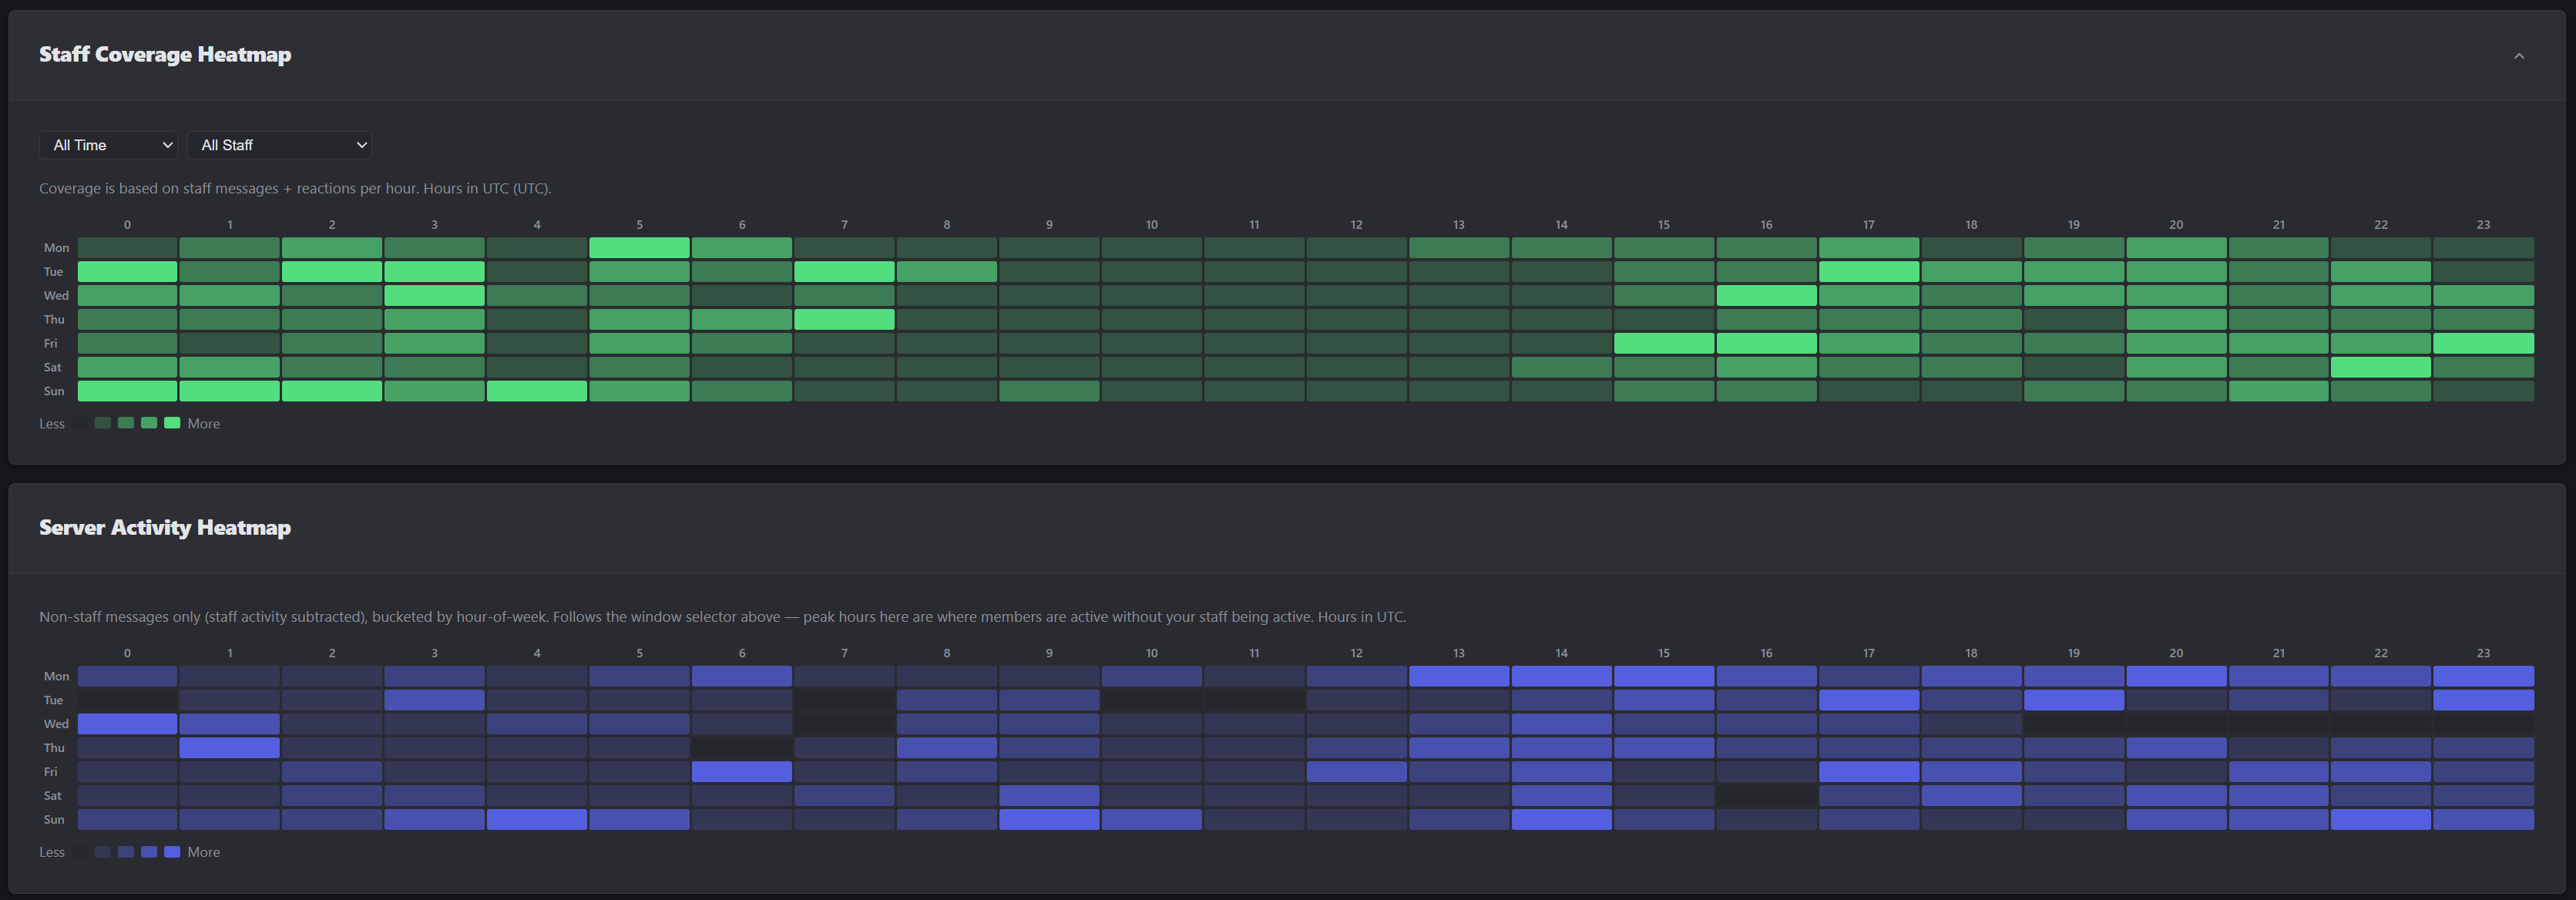Viewport: 2576px width, 900px height.
Task: Click Staff Coverage cell for Tuesday hour 17
Action: 1869,271
